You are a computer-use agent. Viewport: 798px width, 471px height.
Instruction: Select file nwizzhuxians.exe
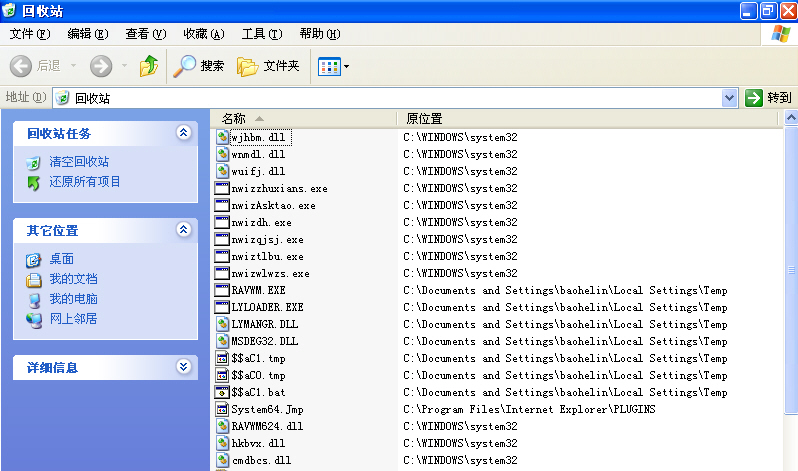pos(279,188)
